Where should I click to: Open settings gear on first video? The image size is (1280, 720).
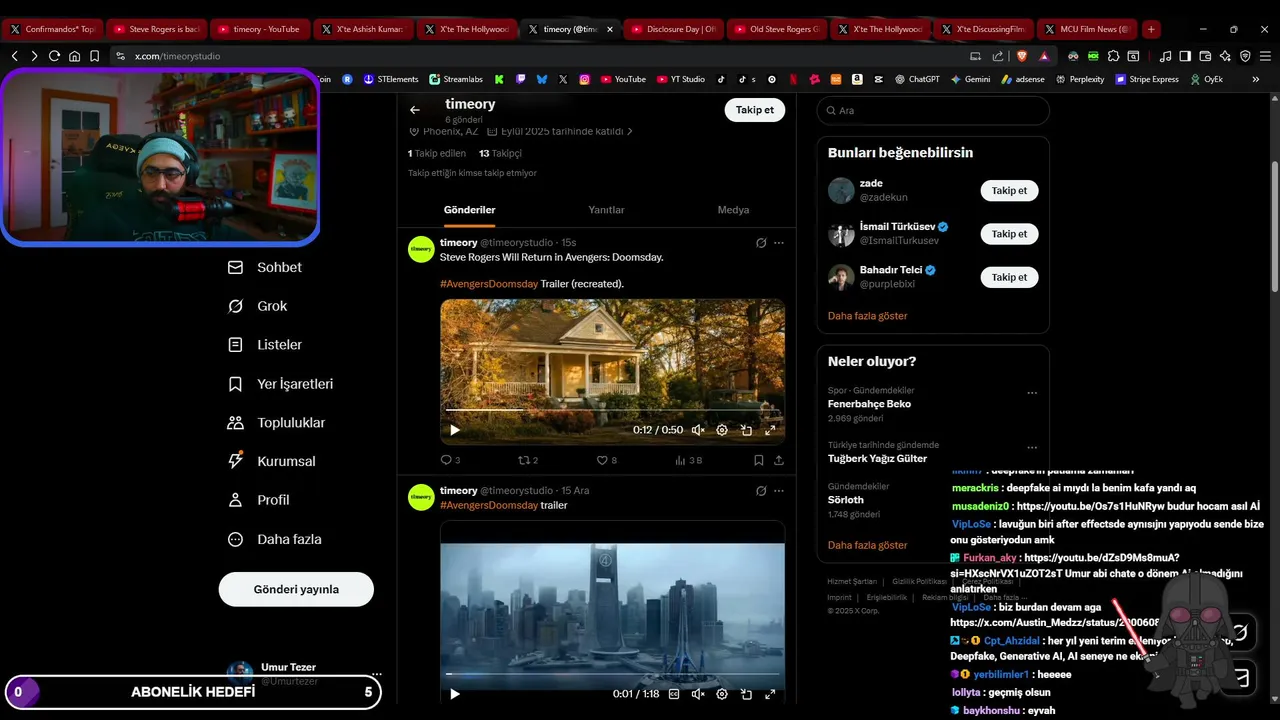[722, 430]
